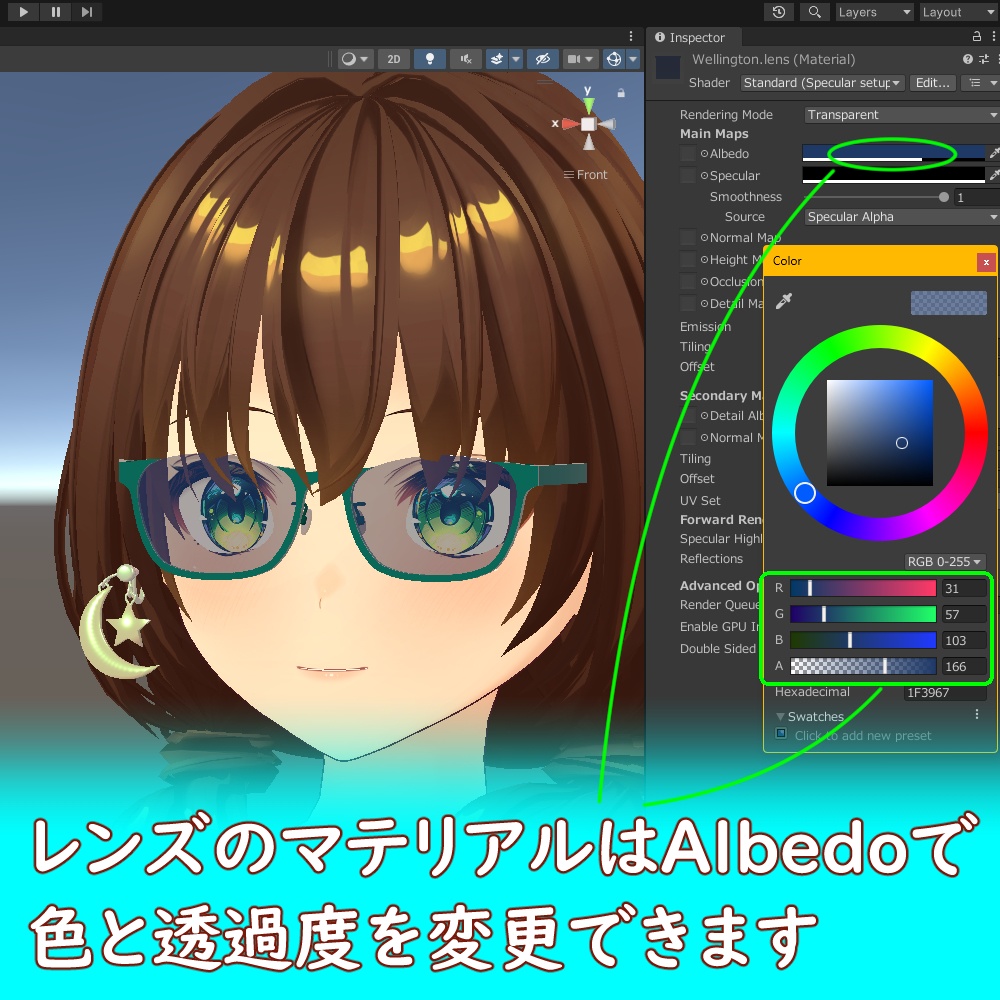Switch to the Inspector tab
This screenshot has width=1000, height=1000.
[x=694, y=37]
